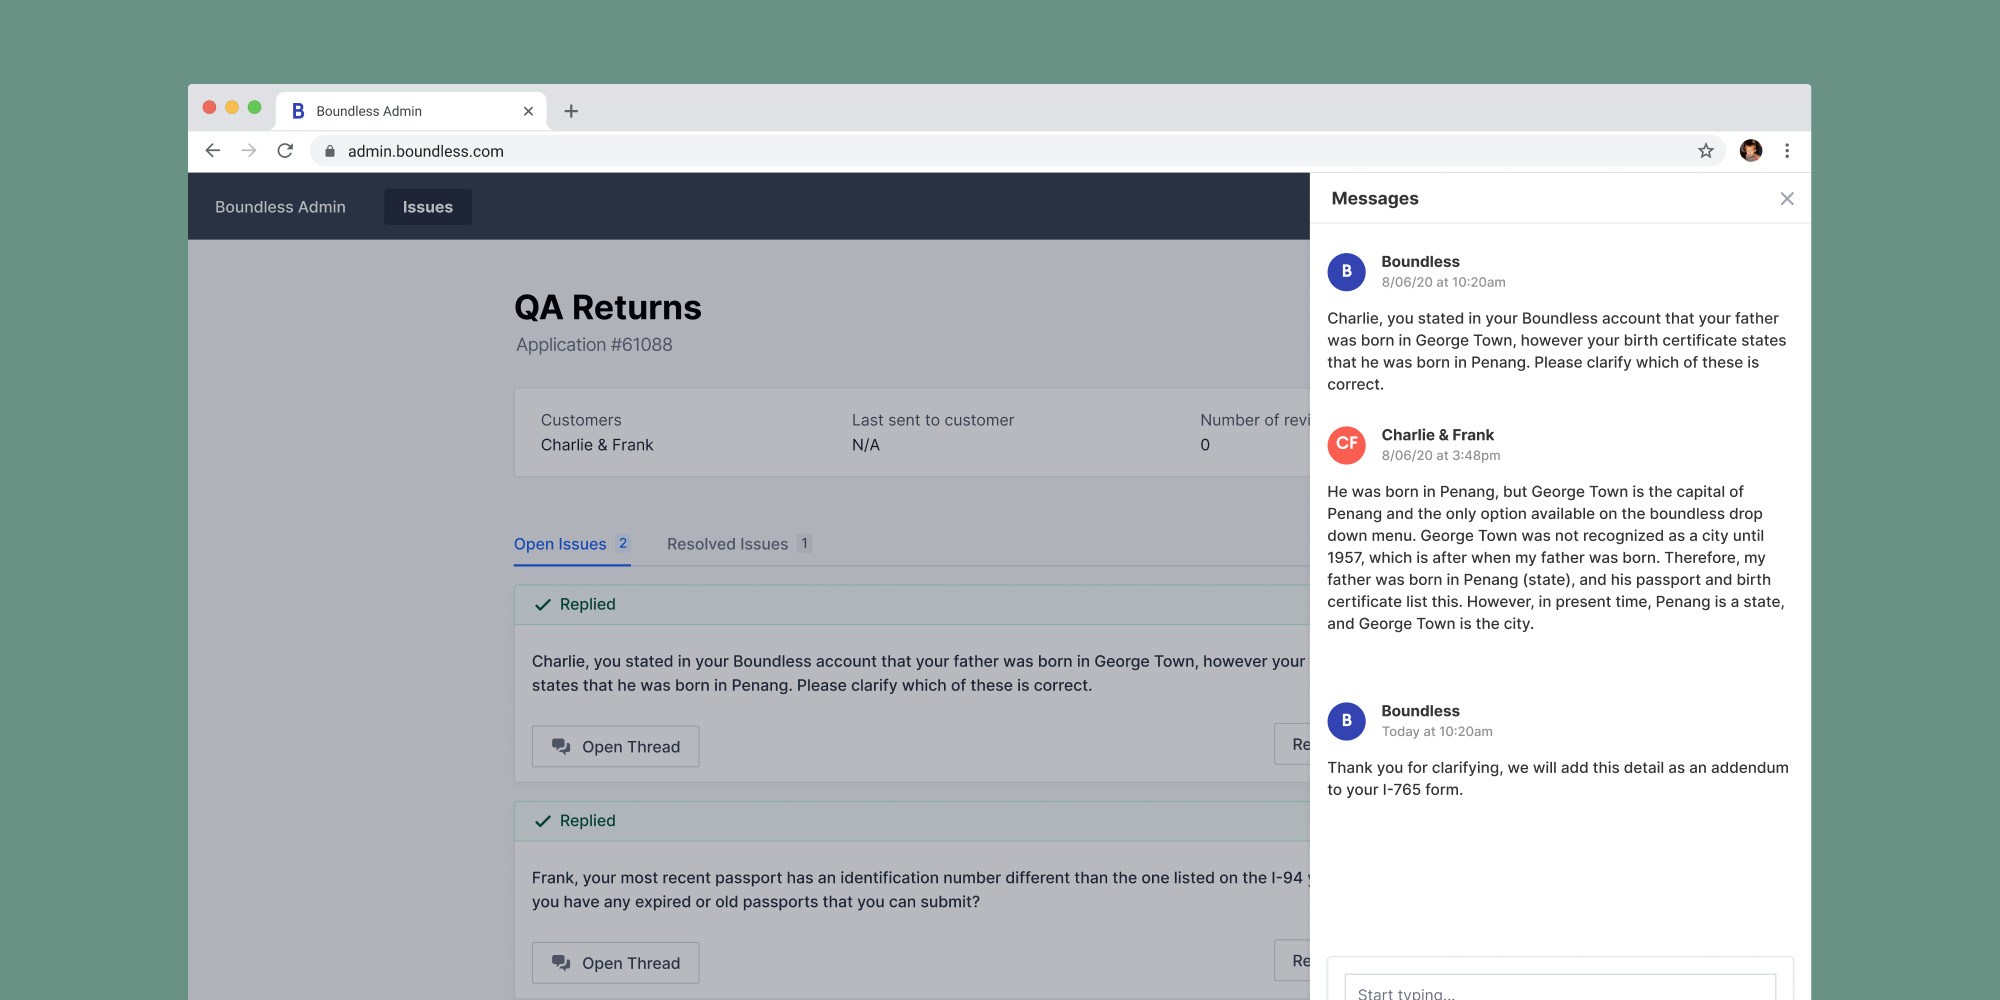Switch to the Open Issues tab
Image resolution: width=2000 pixels, height=1000 pixels.
[x=572, y=544]
